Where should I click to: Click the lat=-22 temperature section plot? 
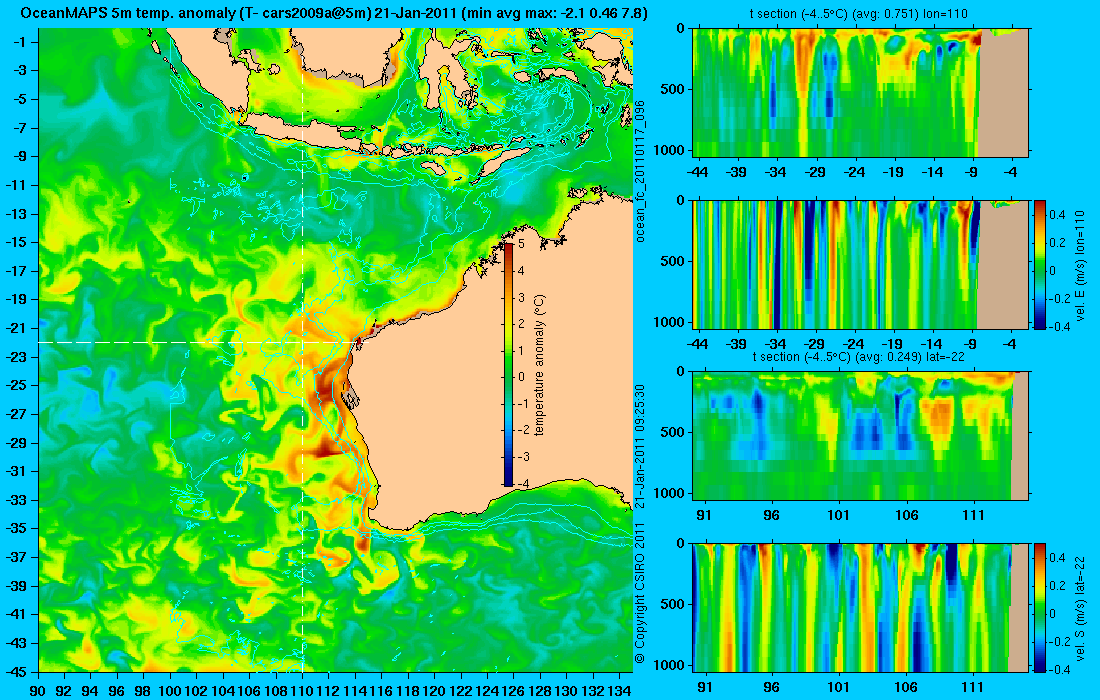(860, 436)
